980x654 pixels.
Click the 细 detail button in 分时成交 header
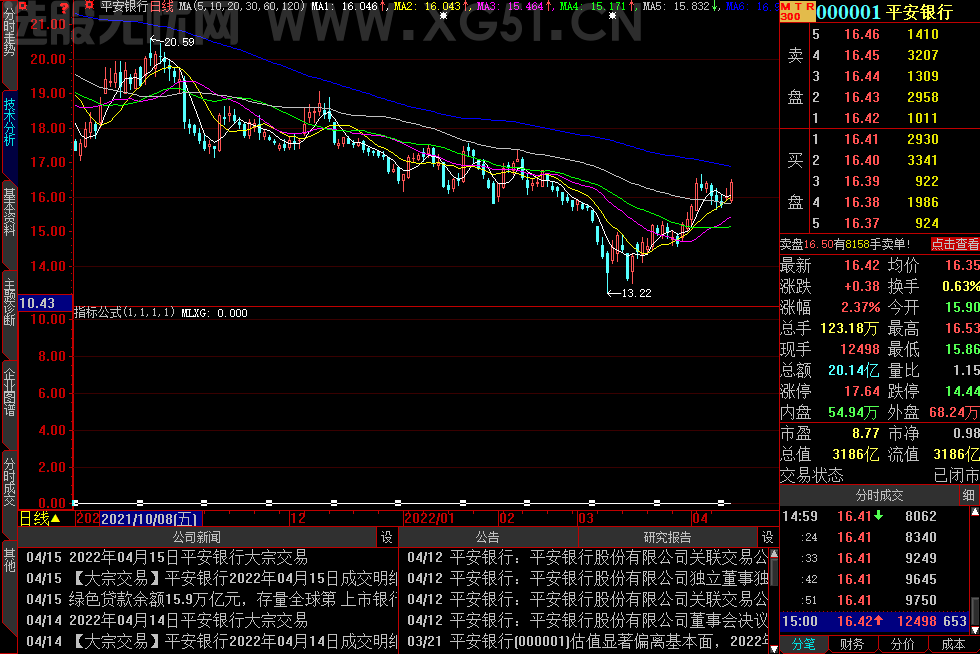tap(969, 495)
